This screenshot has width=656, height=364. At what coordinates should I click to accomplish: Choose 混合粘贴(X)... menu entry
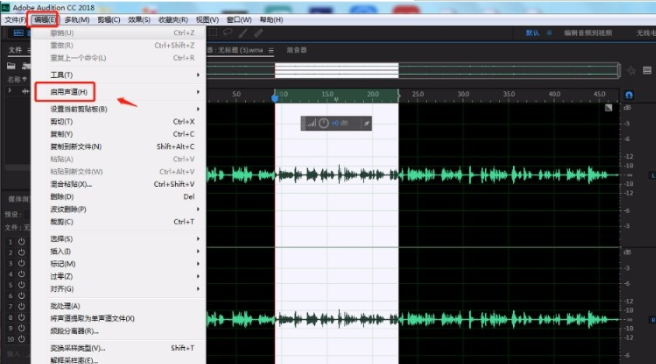click(119, 184)
